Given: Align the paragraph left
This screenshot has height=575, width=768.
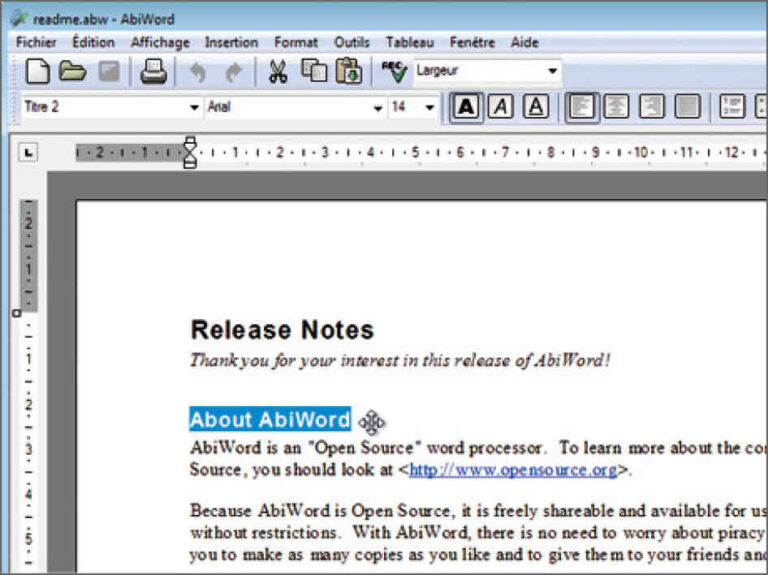Looking at the screenshot, I should tap(581, 106).
